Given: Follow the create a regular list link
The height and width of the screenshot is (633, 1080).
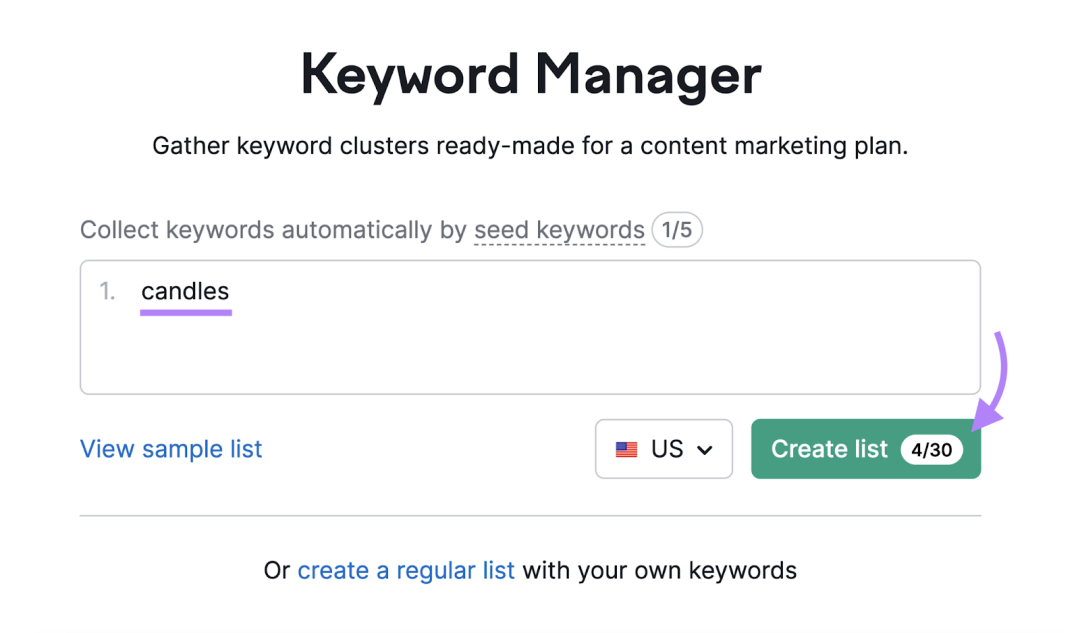Looking at the screenshot, I should [x=406, y=570].
